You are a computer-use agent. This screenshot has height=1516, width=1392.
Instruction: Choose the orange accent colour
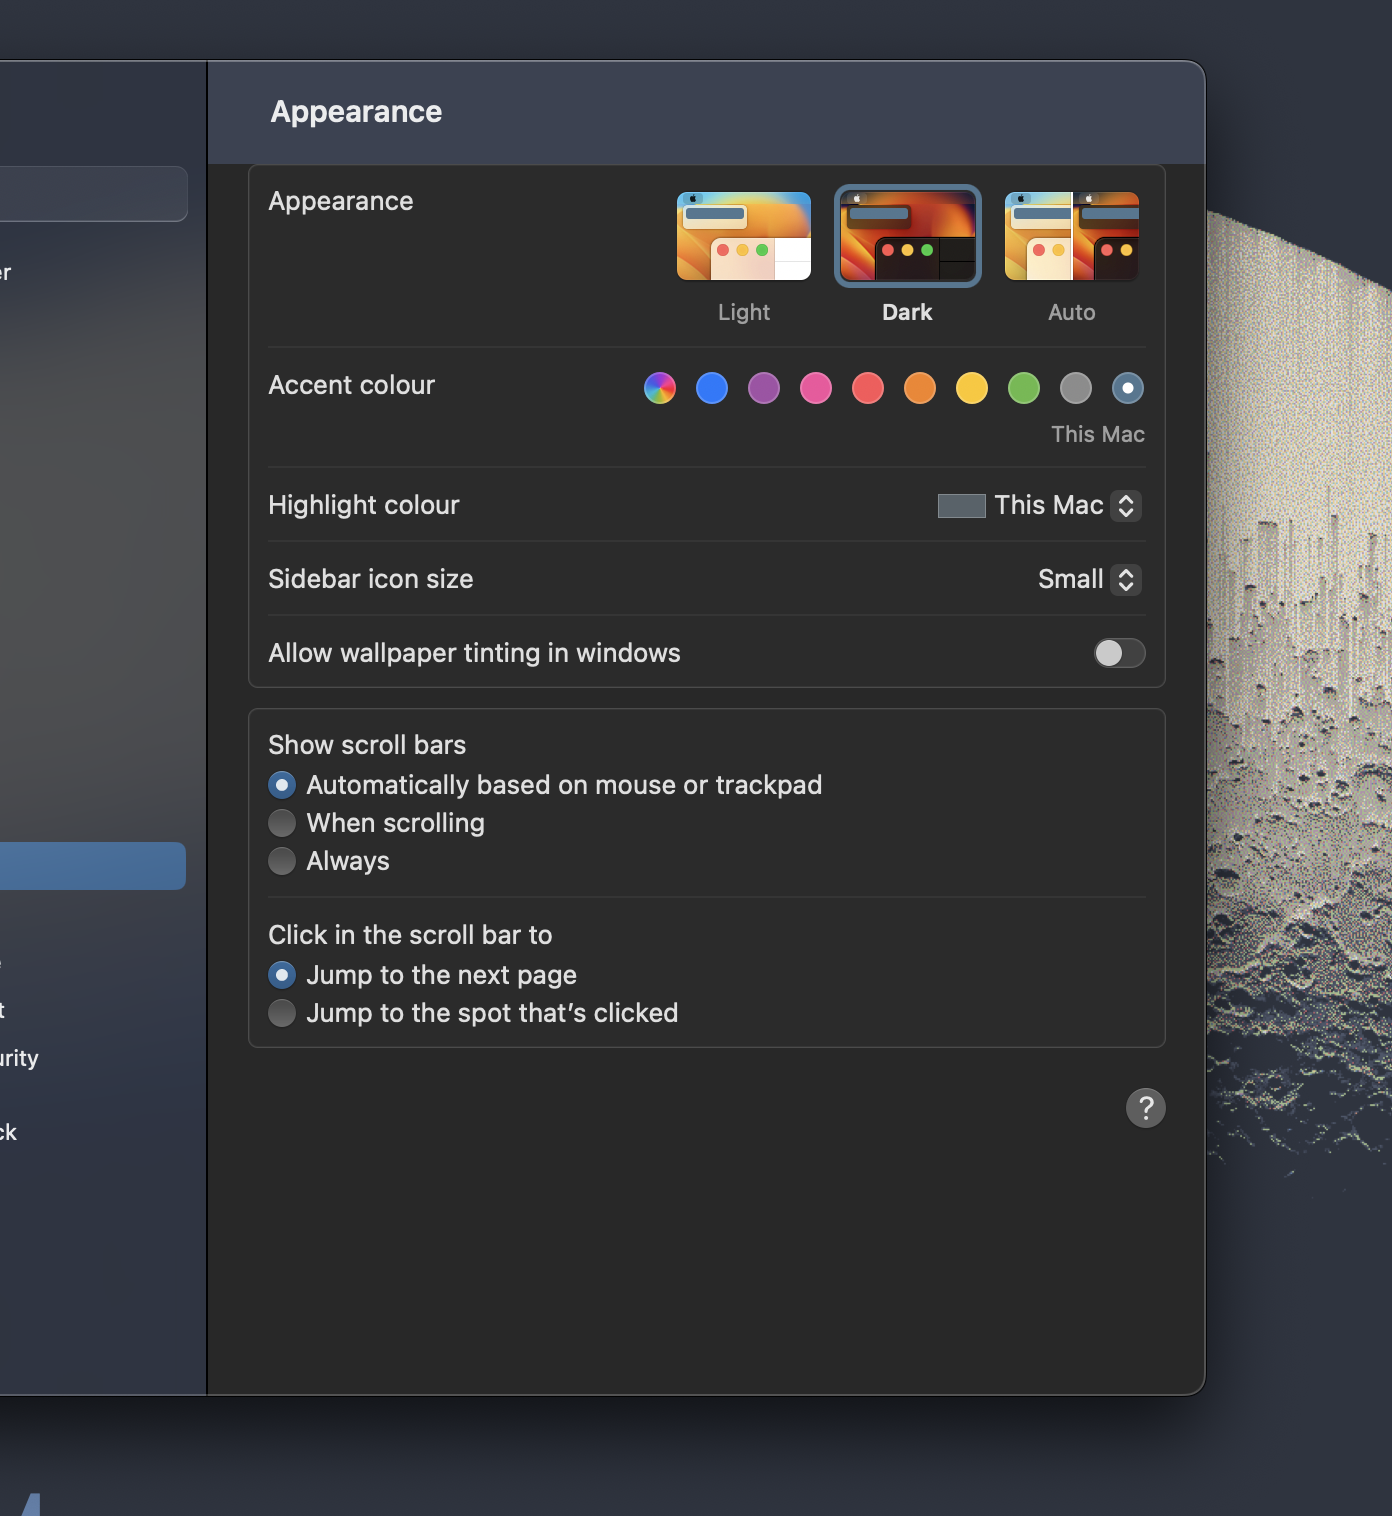pyautogui.click(x=920, y=388)
